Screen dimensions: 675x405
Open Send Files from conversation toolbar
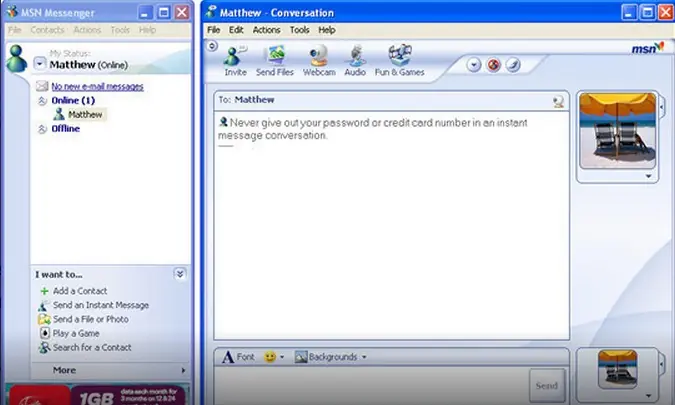coord(275,61)
